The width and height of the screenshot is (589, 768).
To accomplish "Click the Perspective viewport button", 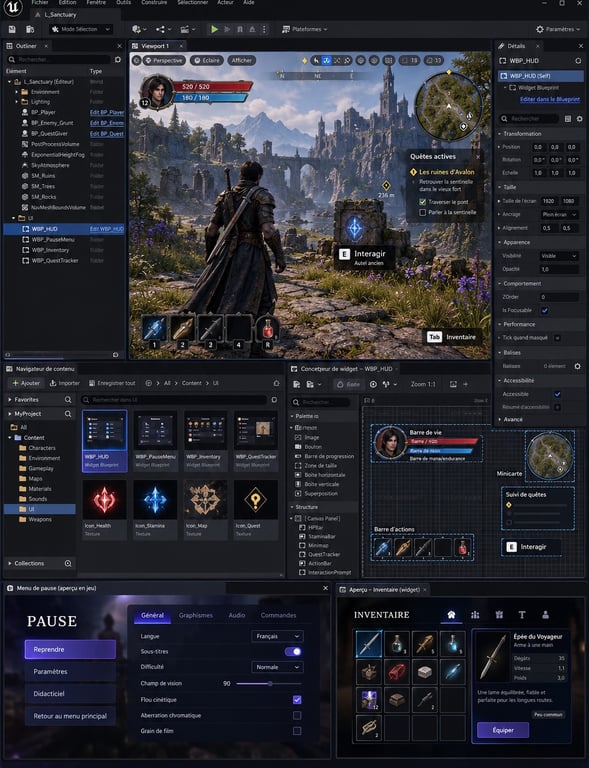I will coord(163,61).
